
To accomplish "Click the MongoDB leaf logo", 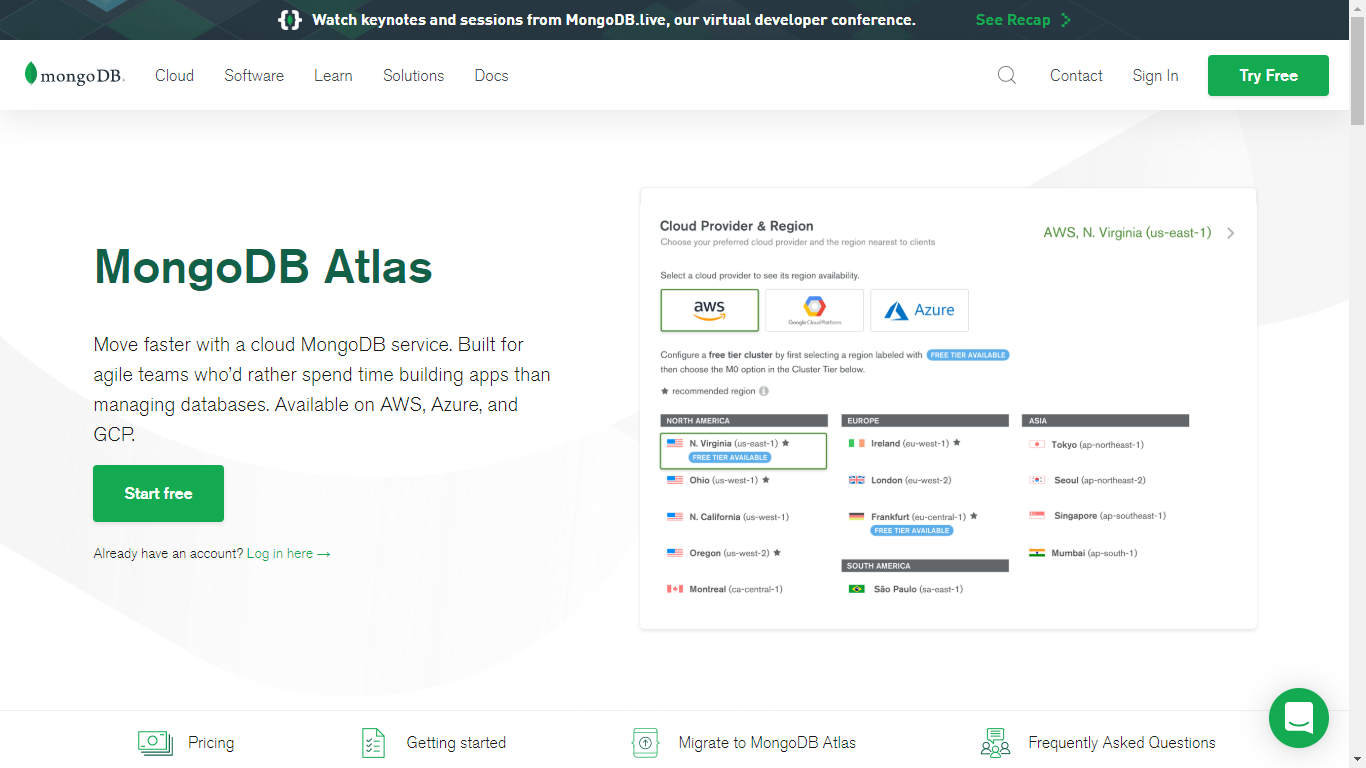I will (x=75, y=75).
